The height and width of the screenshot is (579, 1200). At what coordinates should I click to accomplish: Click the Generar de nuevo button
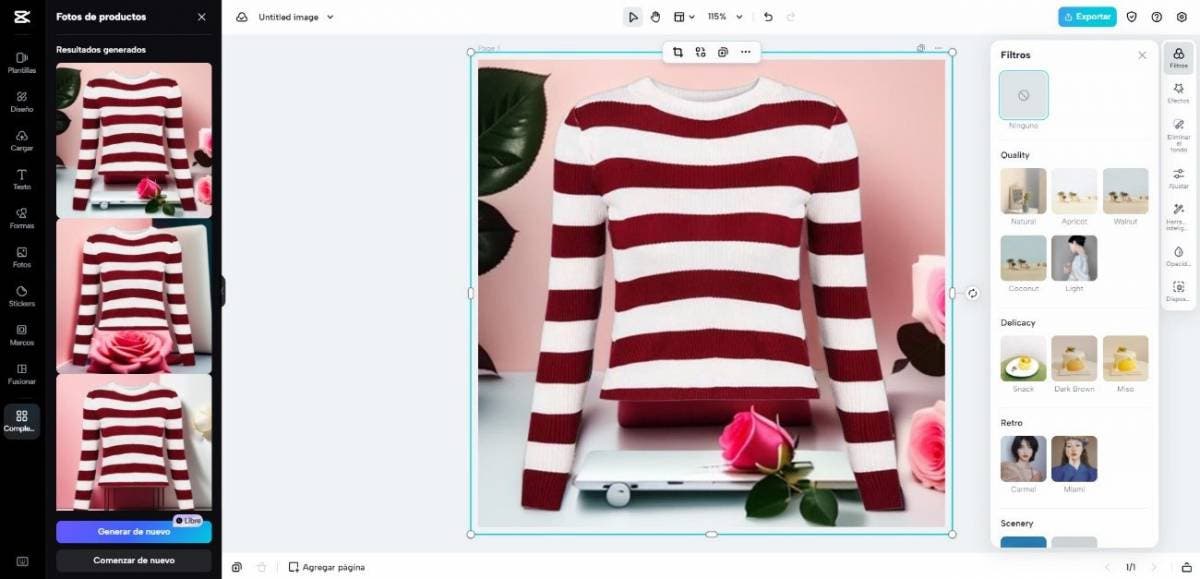pos(133,531)
